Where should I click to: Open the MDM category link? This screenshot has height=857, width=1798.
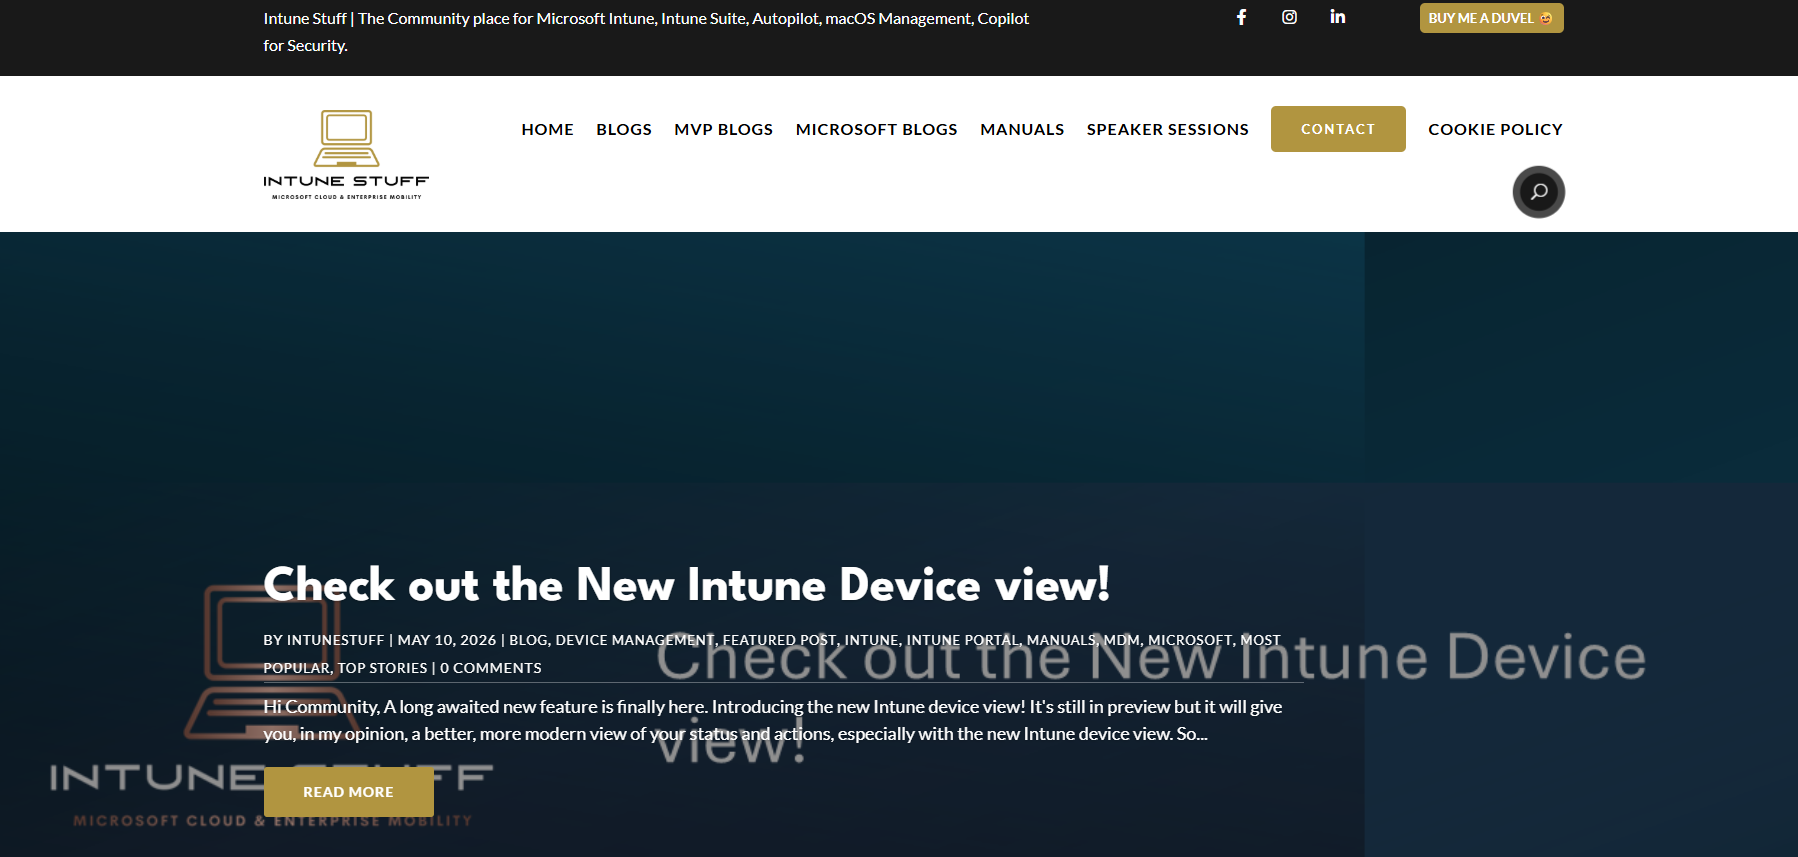(x=1121, y=640)
